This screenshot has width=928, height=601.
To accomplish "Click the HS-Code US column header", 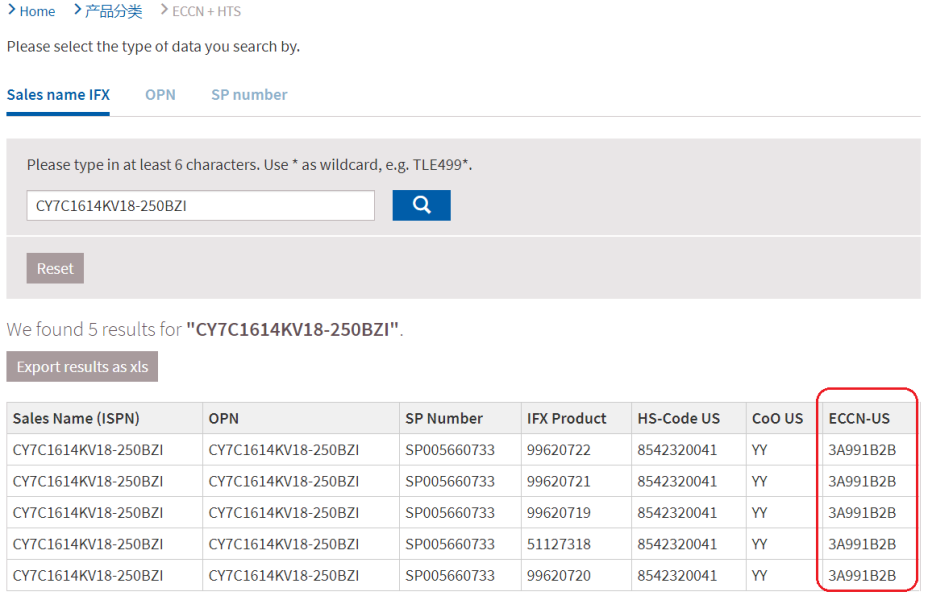I will click(679, 419).
